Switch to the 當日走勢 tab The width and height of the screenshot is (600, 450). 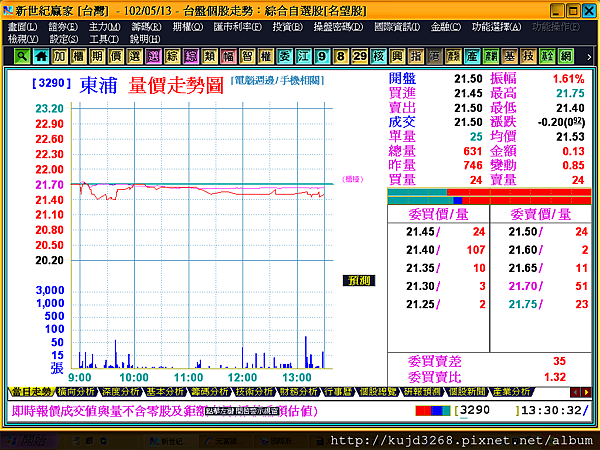tap(31, 392)
